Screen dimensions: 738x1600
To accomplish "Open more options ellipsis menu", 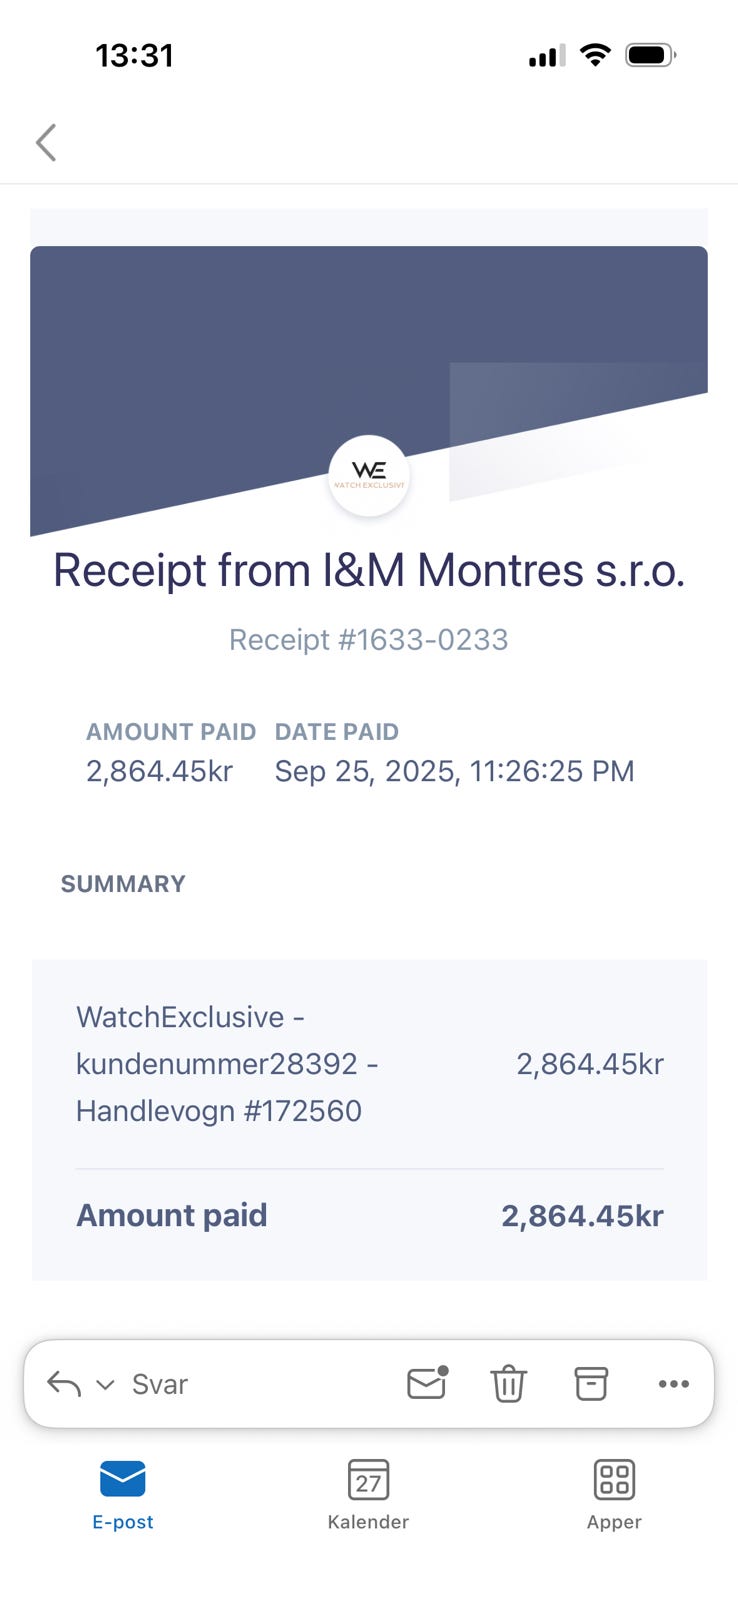I will [673, 1384].
